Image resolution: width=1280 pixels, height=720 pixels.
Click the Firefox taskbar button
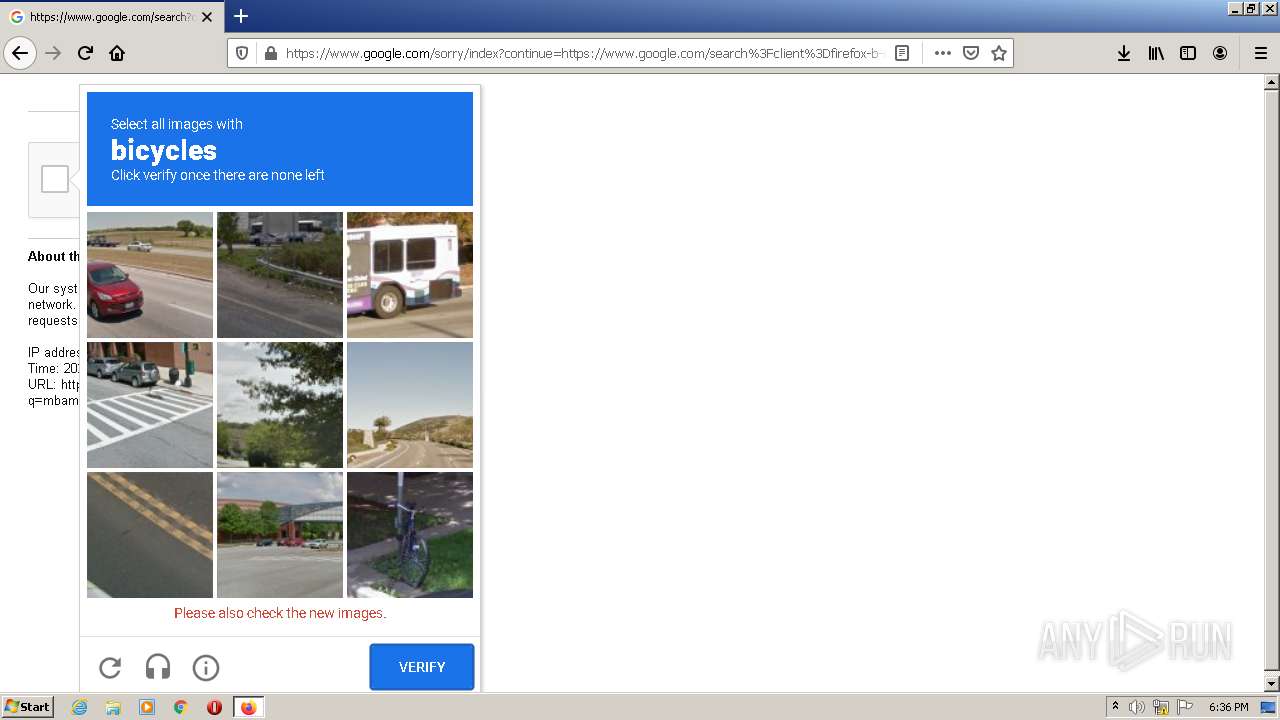(248, 707)
